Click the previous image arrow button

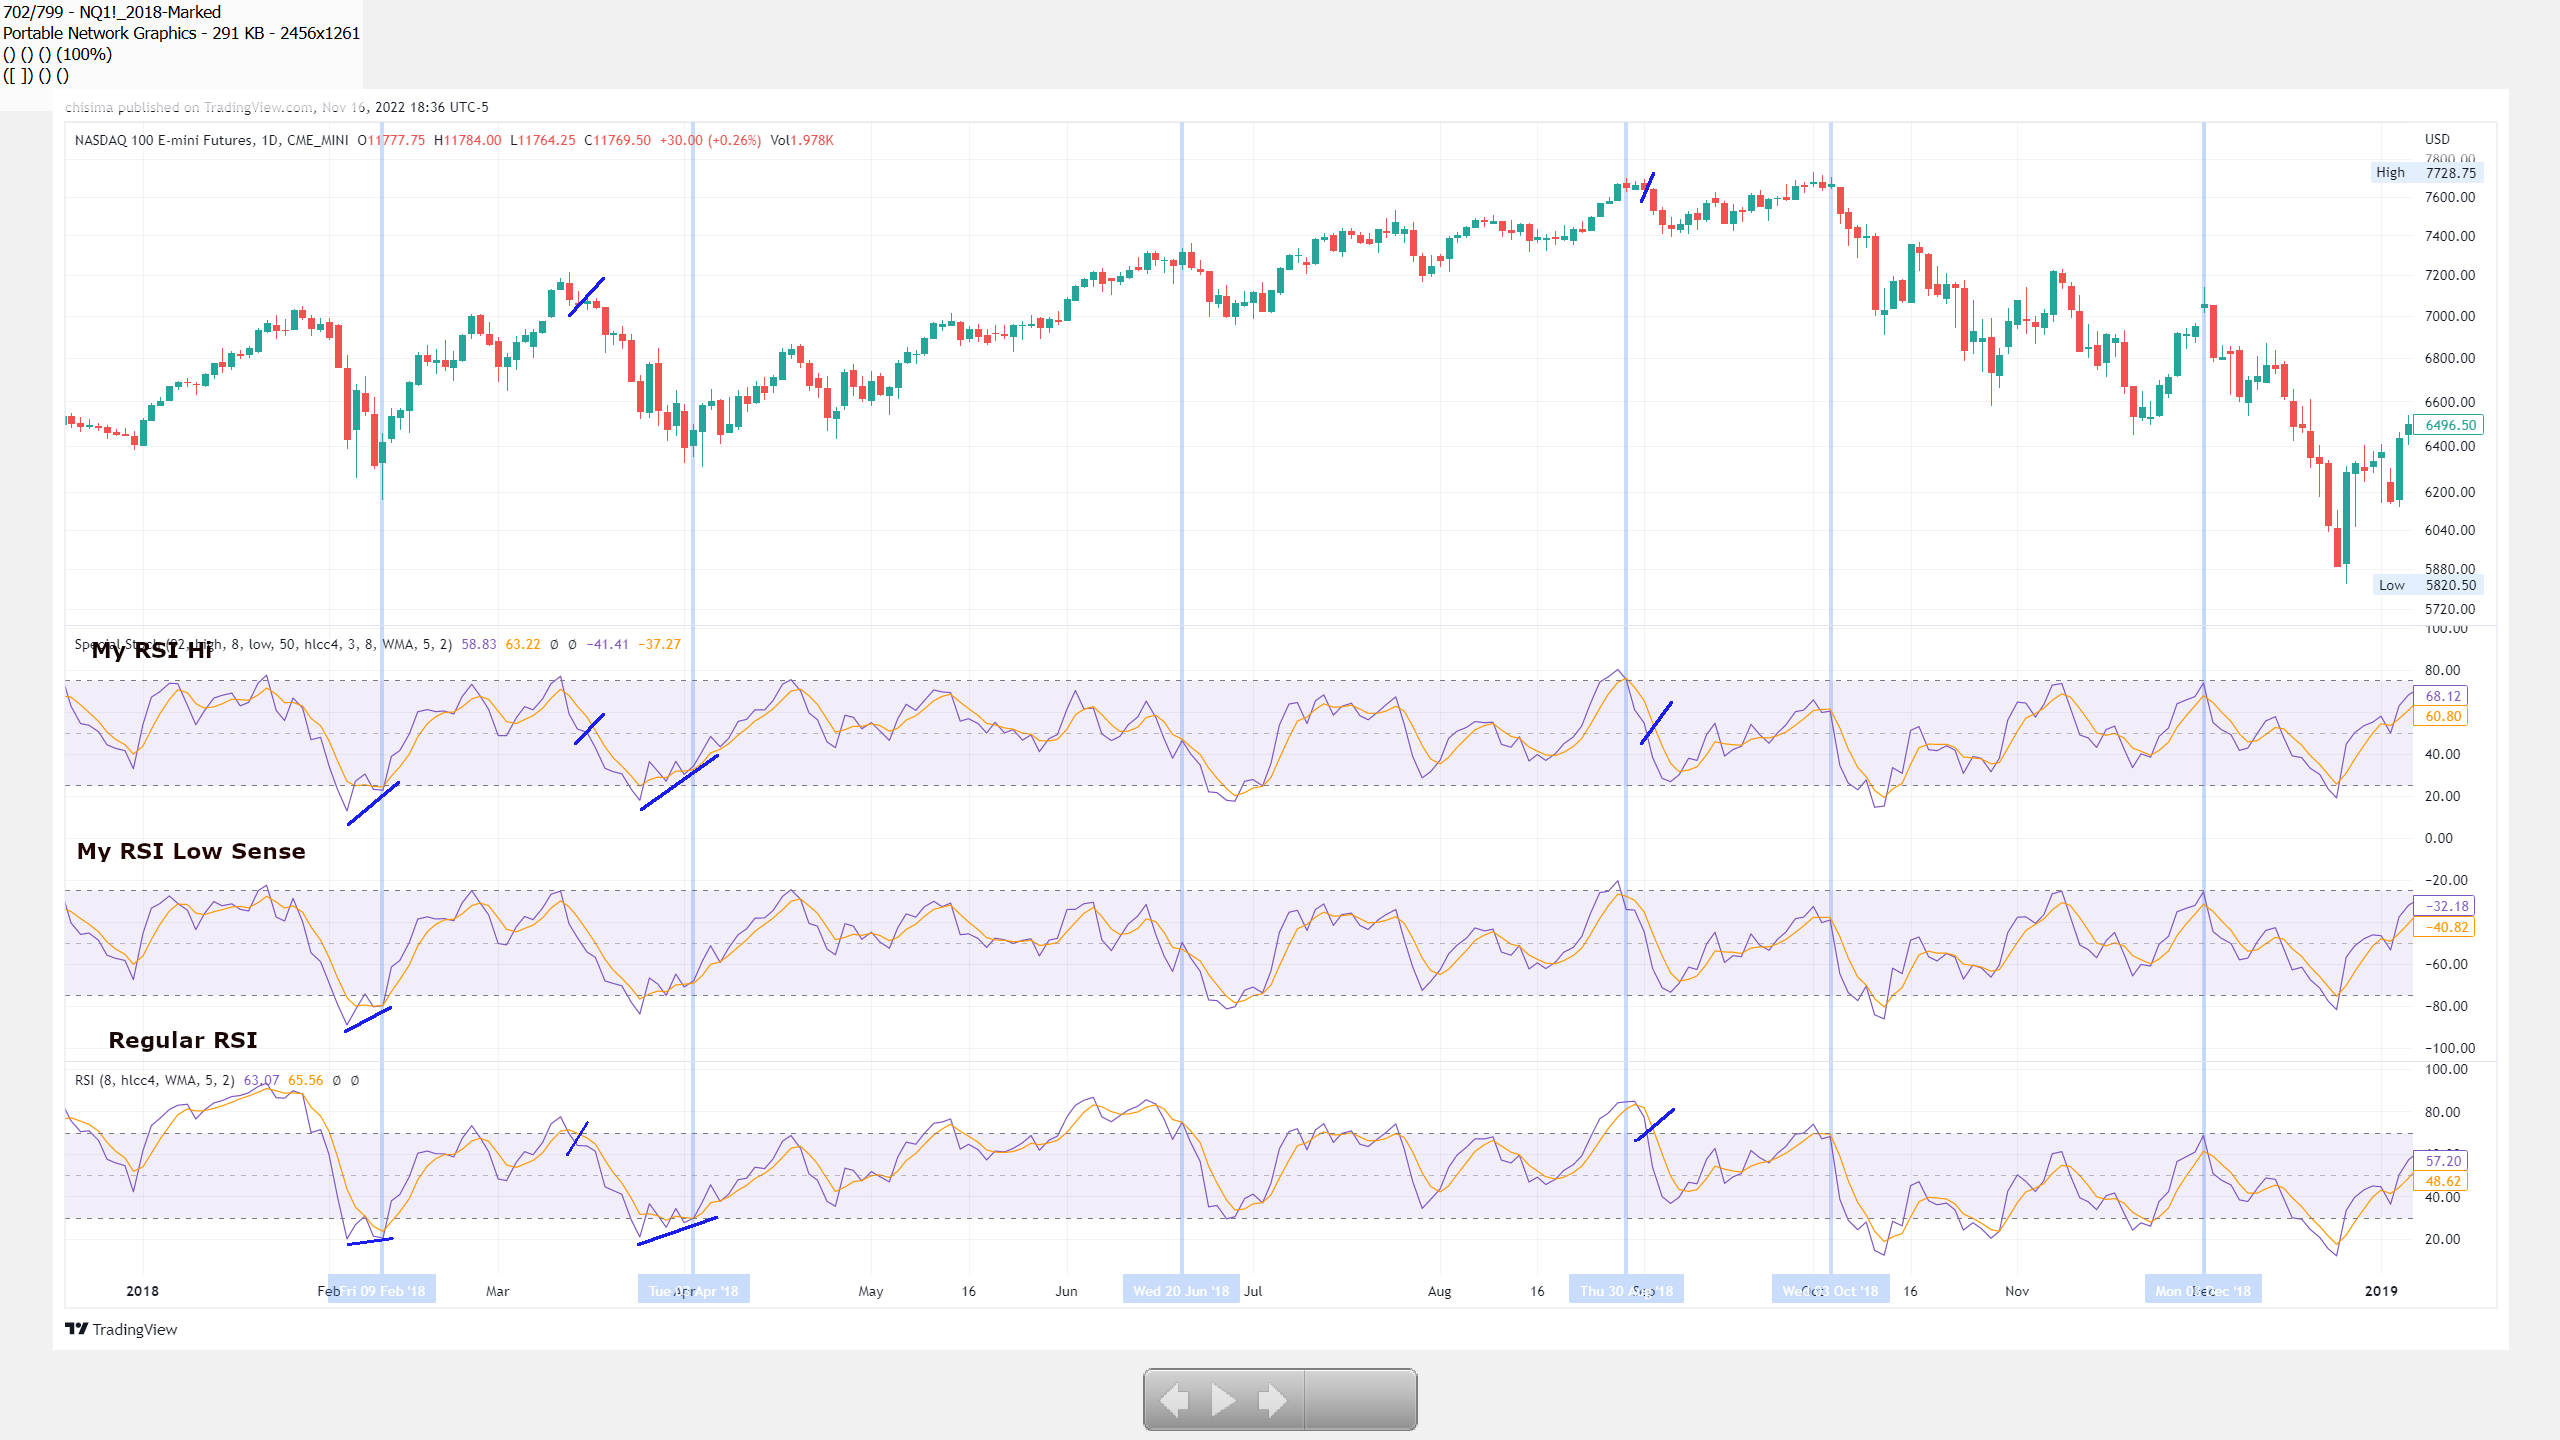pos(1174,1400)
